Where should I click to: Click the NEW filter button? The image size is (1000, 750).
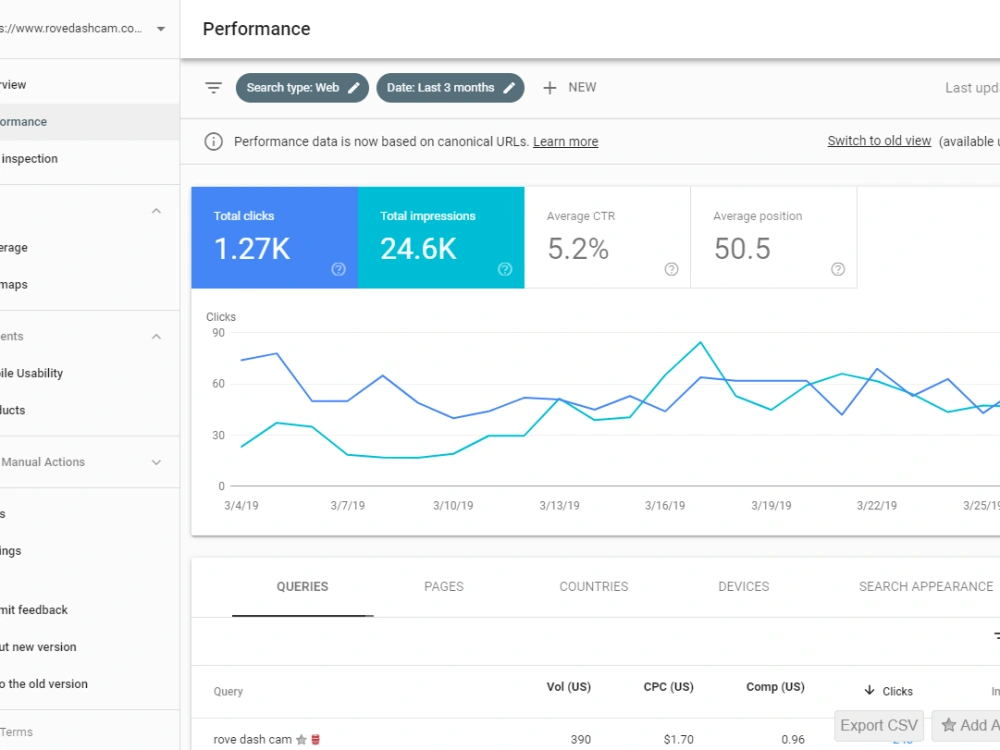(x=570, y=88)
